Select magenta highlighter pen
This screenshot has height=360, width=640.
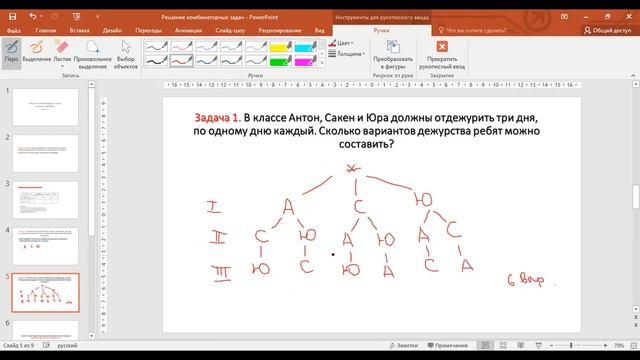[x=306, y=61]
